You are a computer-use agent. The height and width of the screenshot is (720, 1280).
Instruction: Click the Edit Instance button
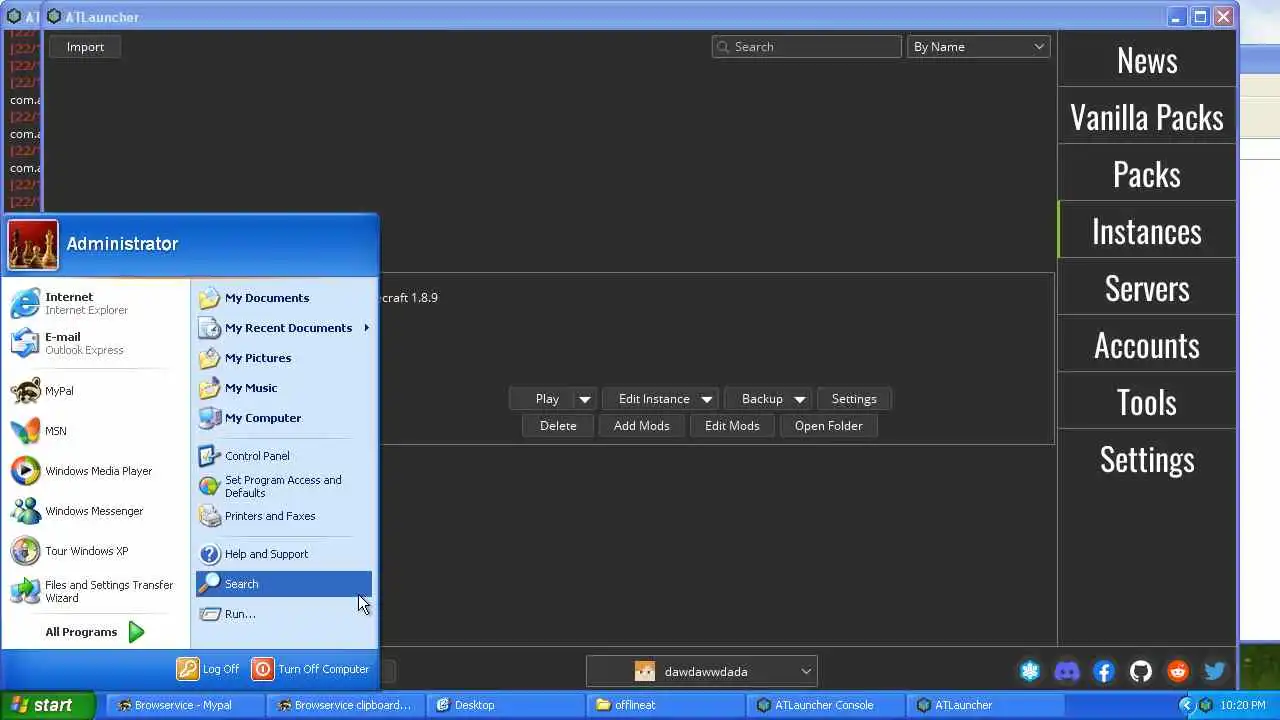coord(654,399)
